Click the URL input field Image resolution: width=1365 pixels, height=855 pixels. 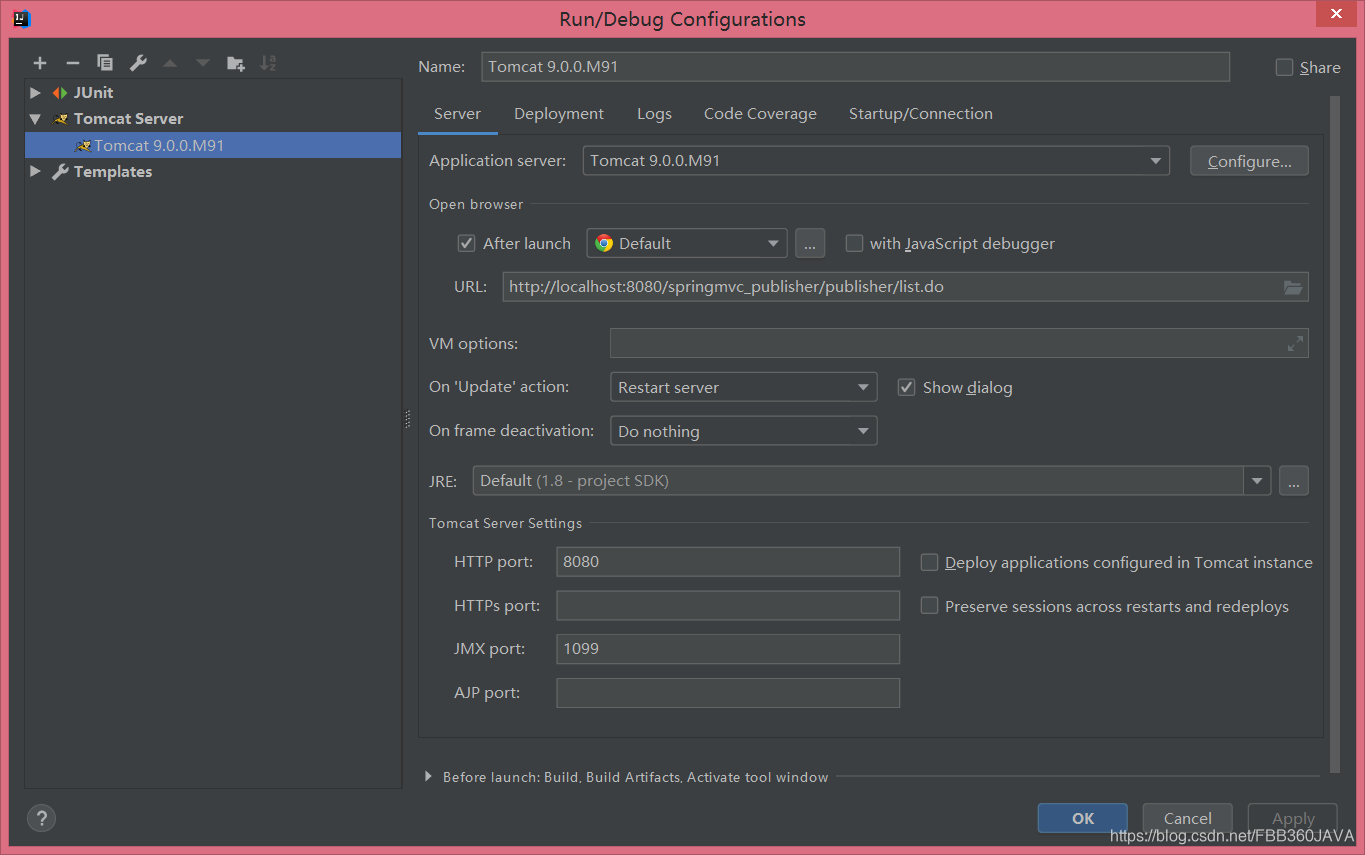pyautogui.click(x=905, y=287)
